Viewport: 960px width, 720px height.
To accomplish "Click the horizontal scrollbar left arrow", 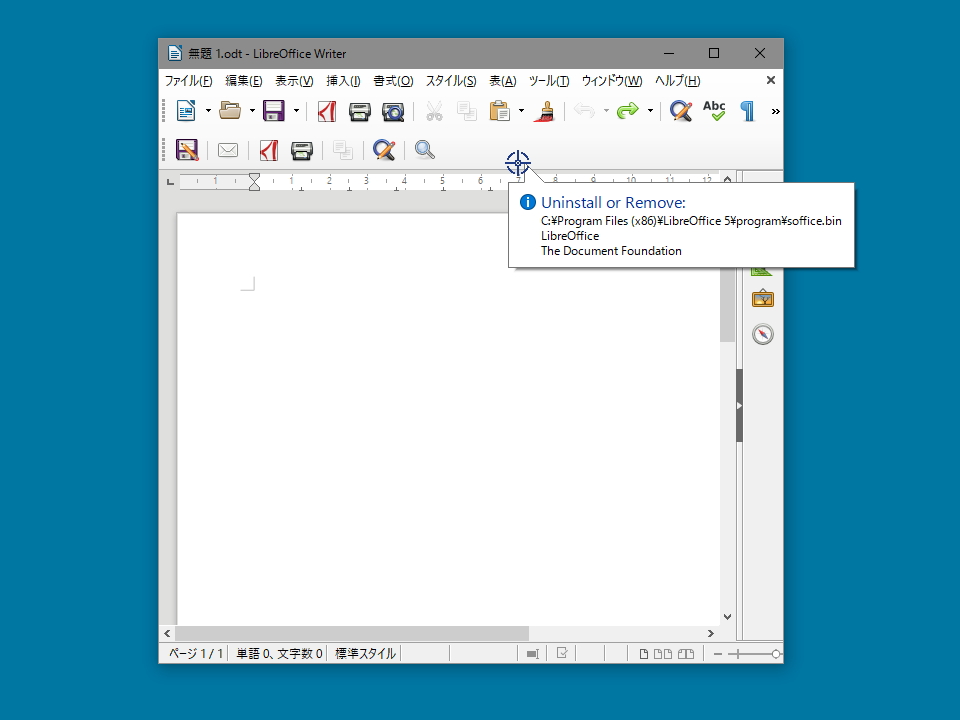I will [x=167, y=633].
